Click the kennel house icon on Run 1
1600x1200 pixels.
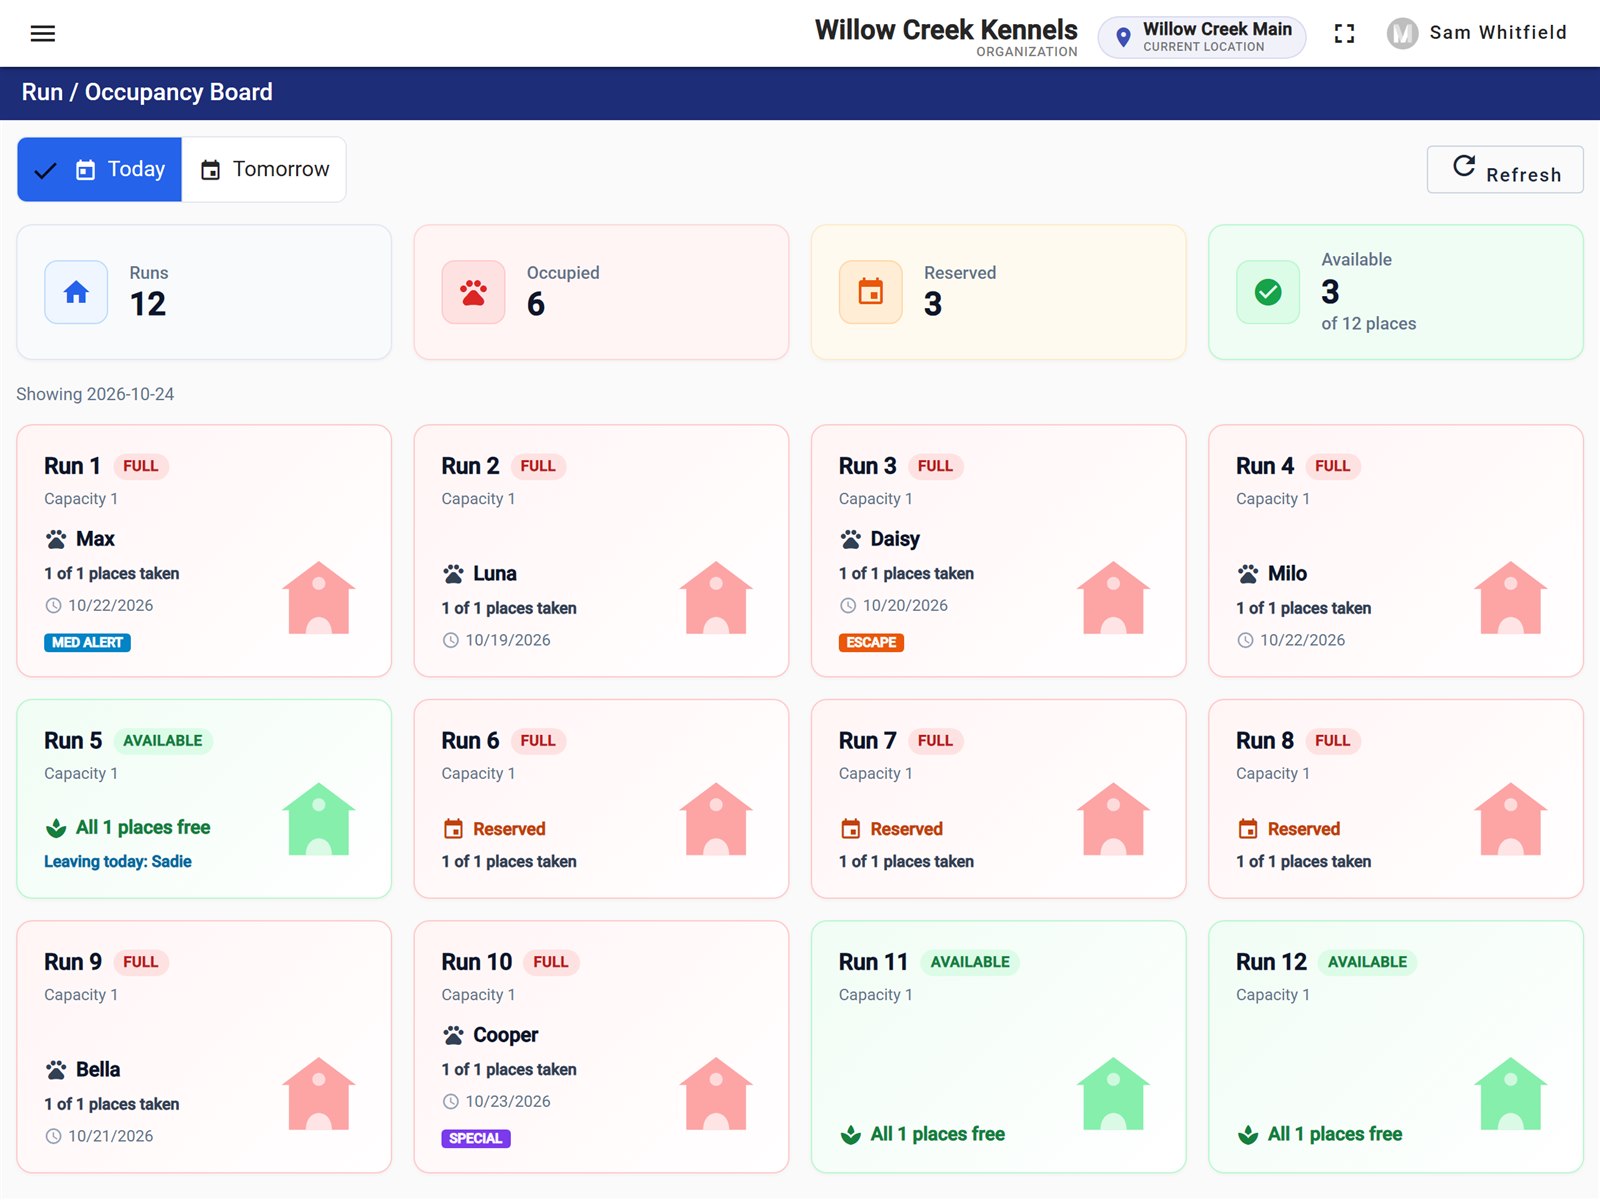click(319, 598)
